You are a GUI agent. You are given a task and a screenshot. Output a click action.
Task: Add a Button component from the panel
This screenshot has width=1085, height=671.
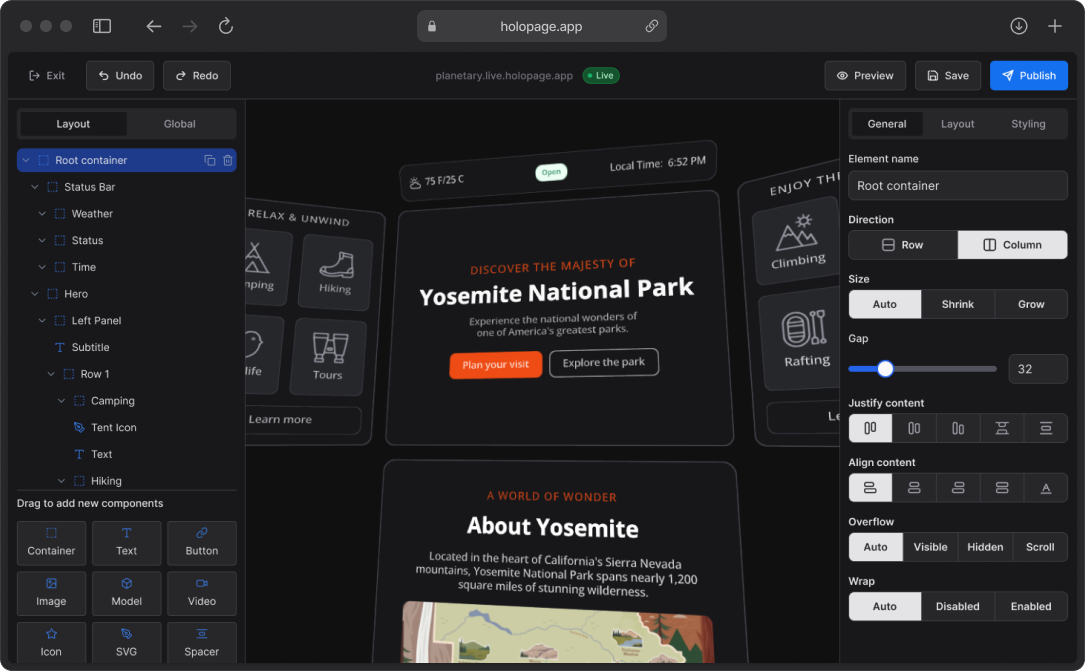[201, 543]
